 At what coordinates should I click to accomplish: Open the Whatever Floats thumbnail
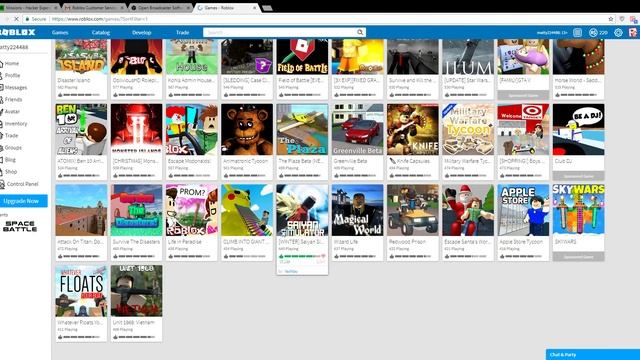(x=81, y=291)
